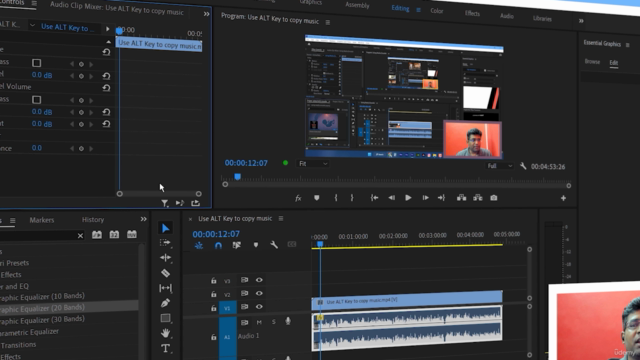Add a marker in the timeline toolbar
This screenshot has height=360, width=640.
pos(256,245)
